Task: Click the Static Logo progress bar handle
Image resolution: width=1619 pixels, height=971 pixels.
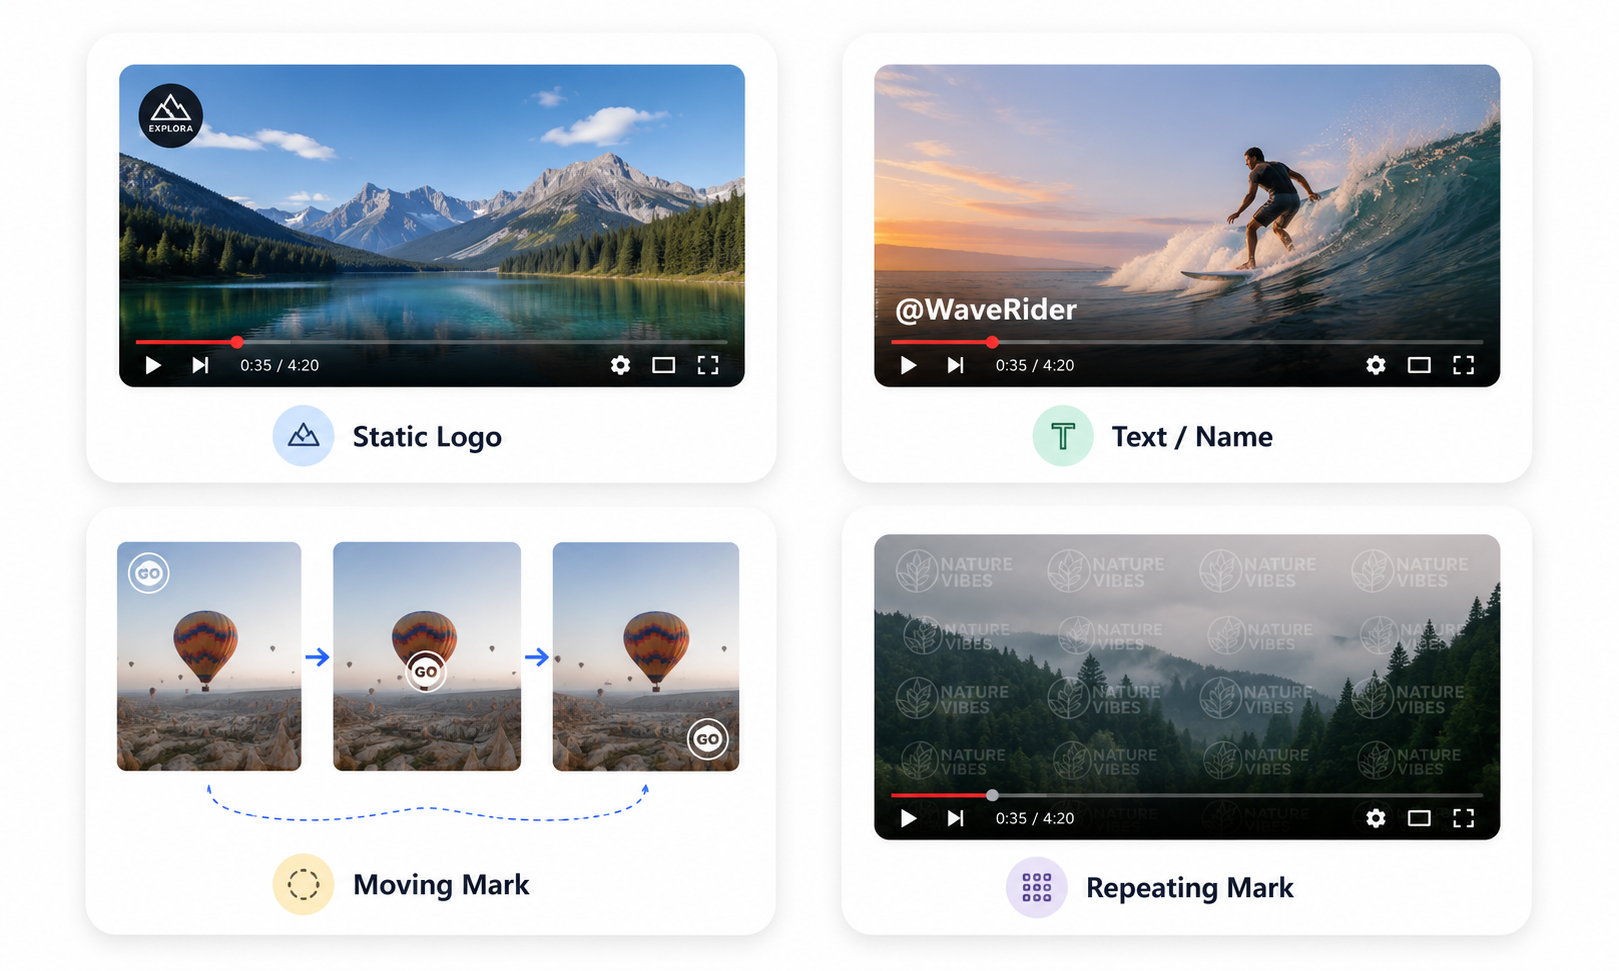Action: [237, 342]
